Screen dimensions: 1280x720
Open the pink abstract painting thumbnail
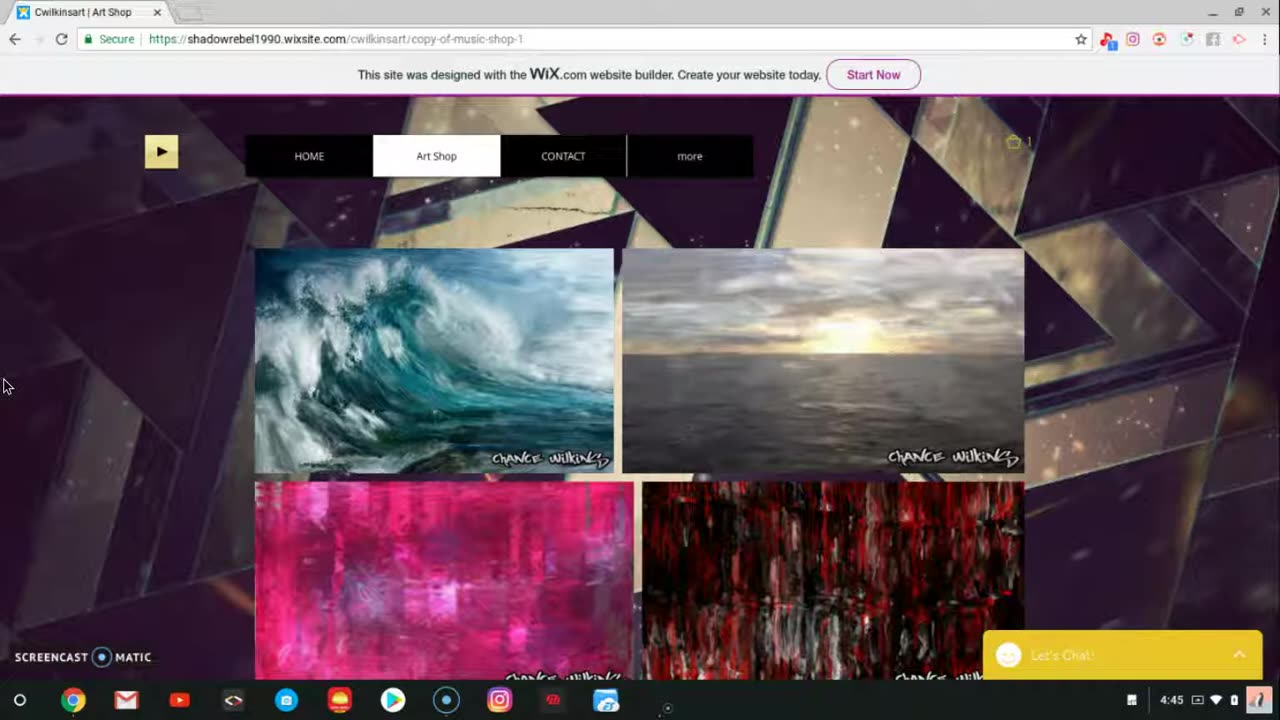click(444, 580)
